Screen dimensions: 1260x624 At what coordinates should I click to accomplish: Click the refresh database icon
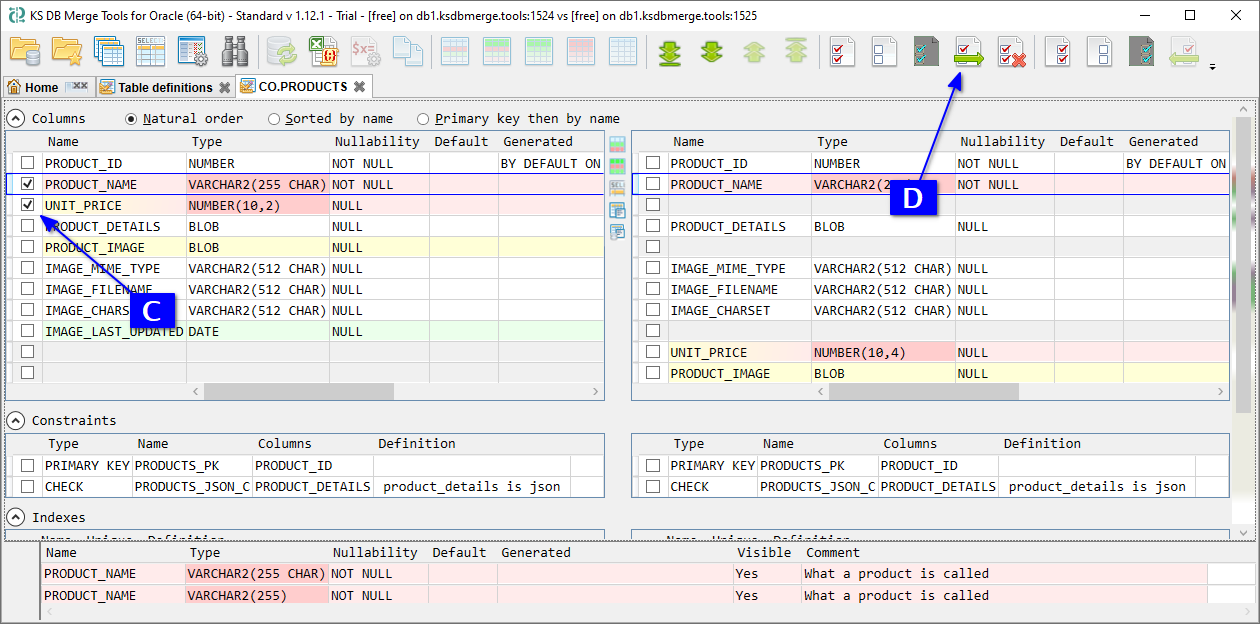click(x=281, y=51)
